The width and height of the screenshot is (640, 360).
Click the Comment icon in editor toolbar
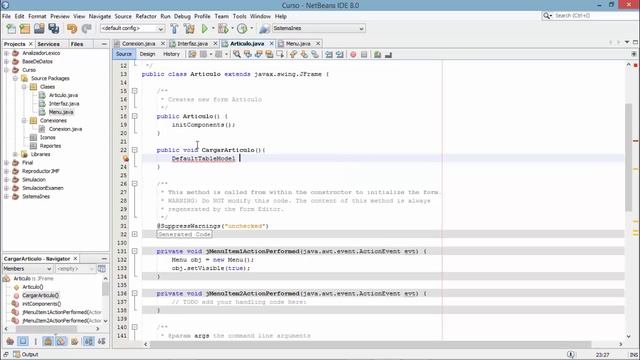[x=378, y=54]
